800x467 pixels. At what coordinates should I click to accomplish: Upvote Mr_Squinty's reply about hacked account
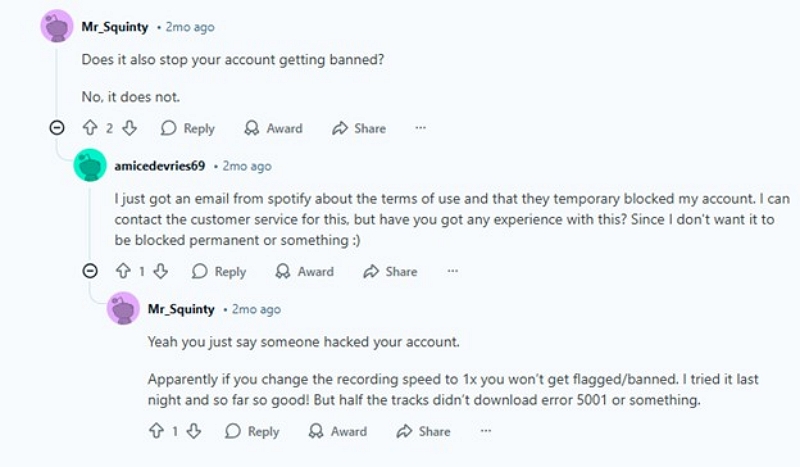pyautogui.click(x=155, y=431)
